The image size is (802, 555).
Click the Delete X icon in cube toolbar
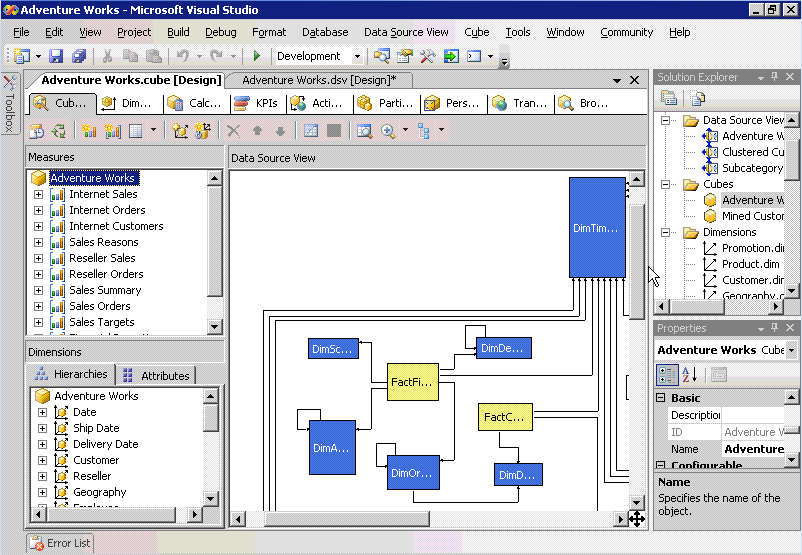tap(233, 131)
